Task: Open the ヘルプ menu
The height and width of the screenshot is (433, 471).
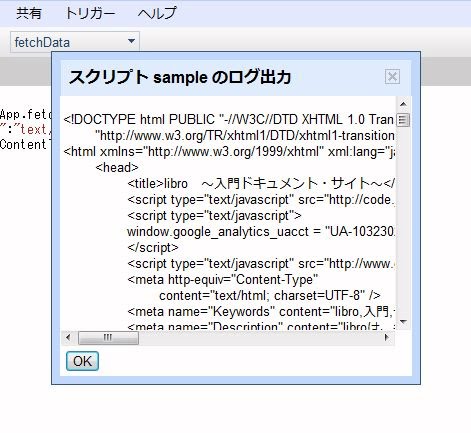Action: tap(157, 13)
